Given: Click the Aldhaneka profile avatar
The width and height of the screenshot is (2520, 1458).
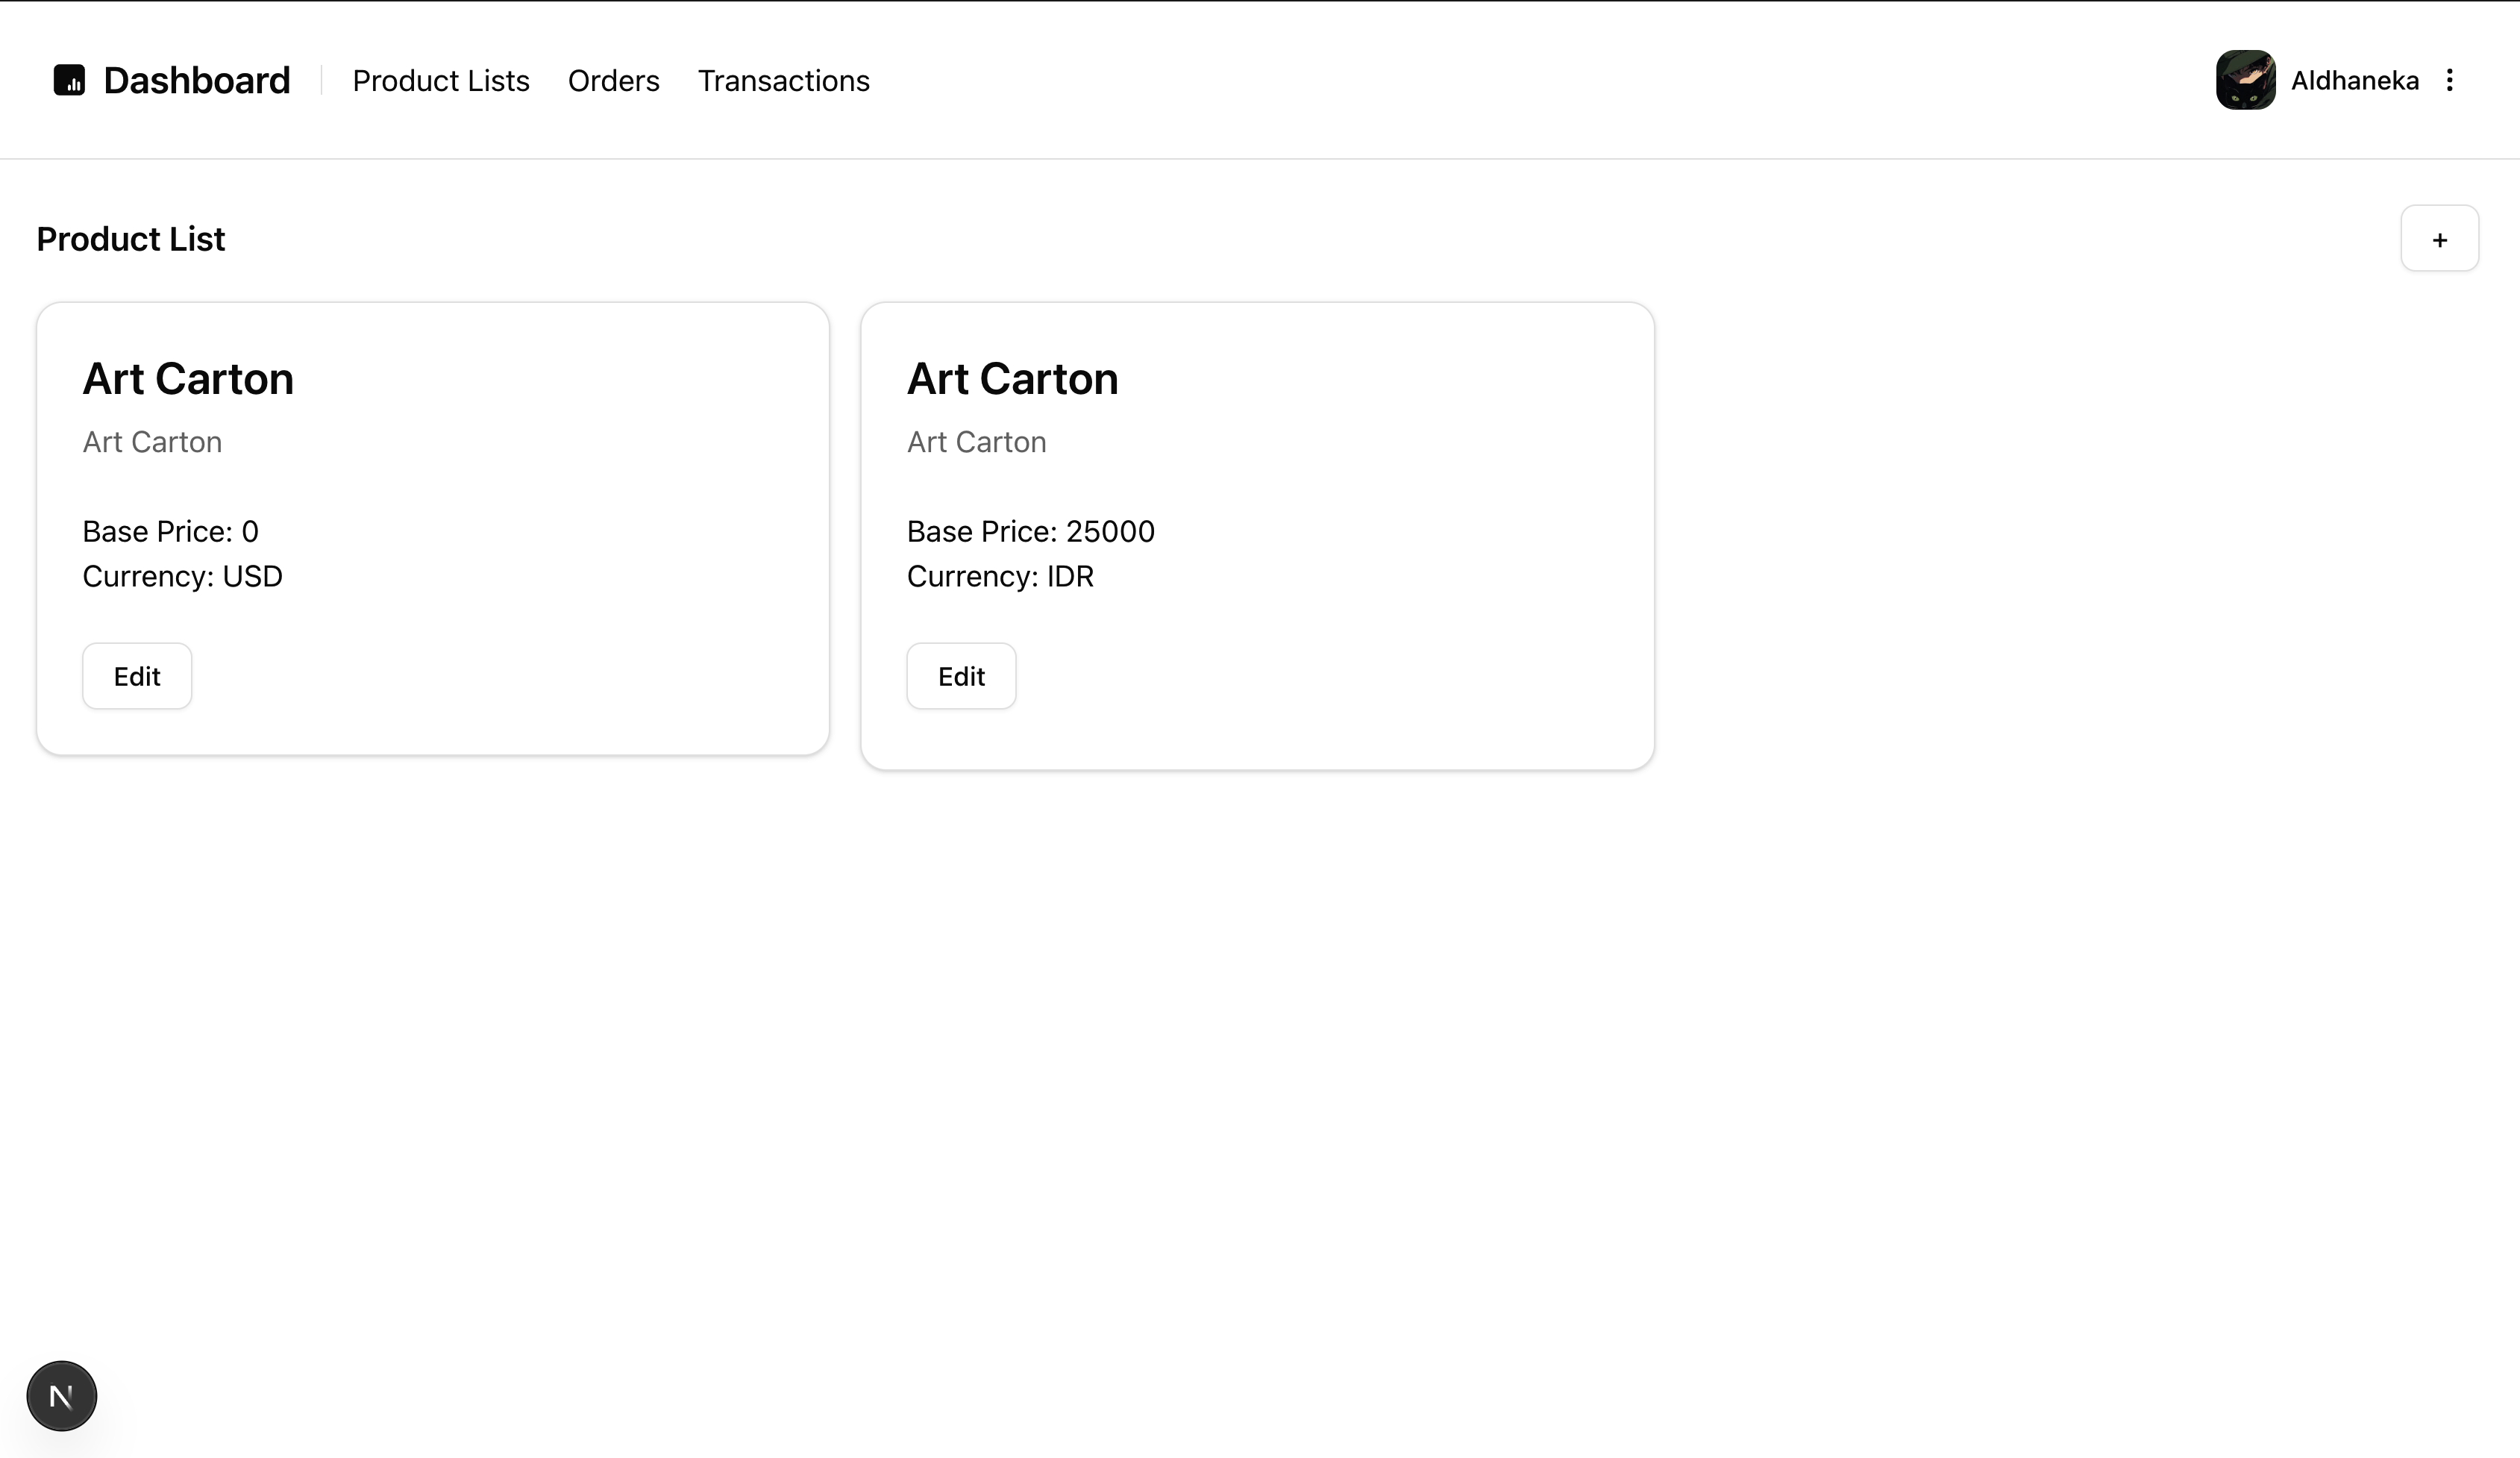Looking at the screenshot, I should [2245, 80].
